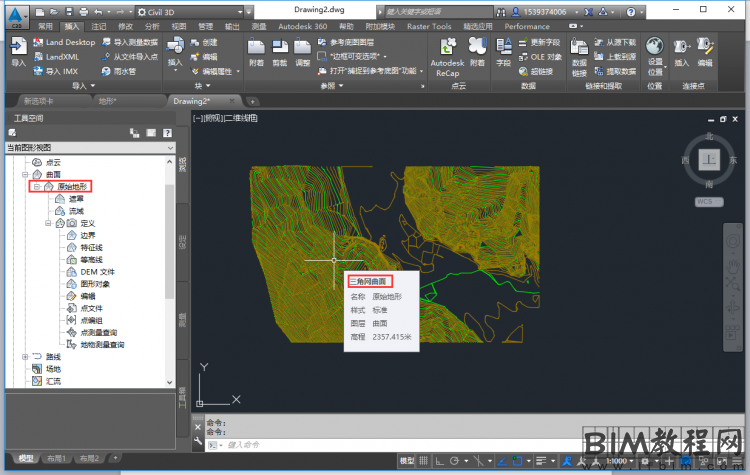The height and width of the screenshot is (475, 750).
Task: Open the Raster Tools ribbon tab
Action: click(429, 26)
